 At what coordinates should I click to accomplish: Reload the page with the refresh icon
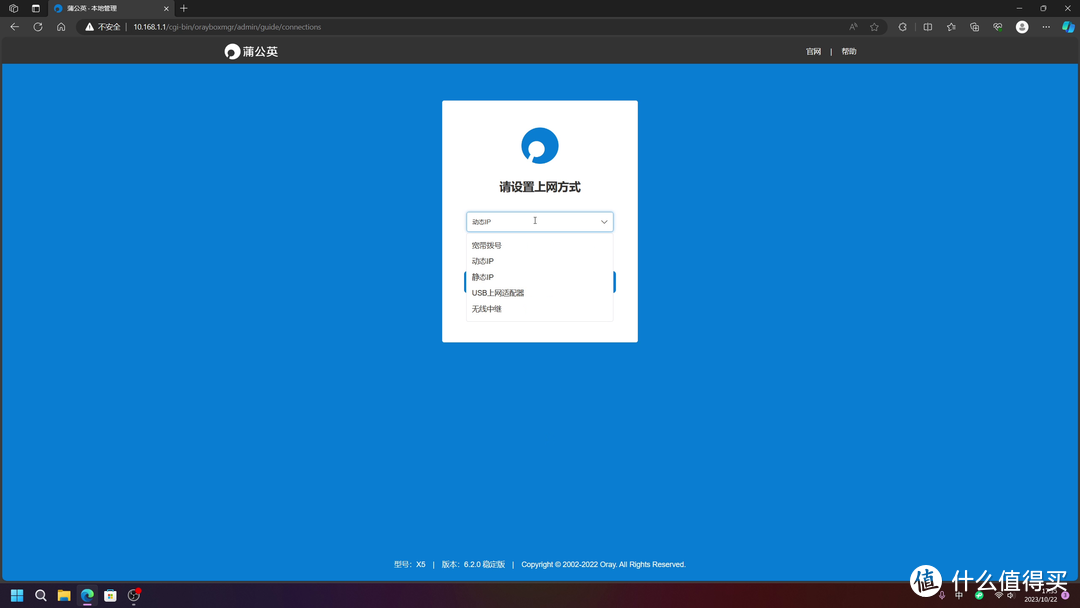pos(38,27)
